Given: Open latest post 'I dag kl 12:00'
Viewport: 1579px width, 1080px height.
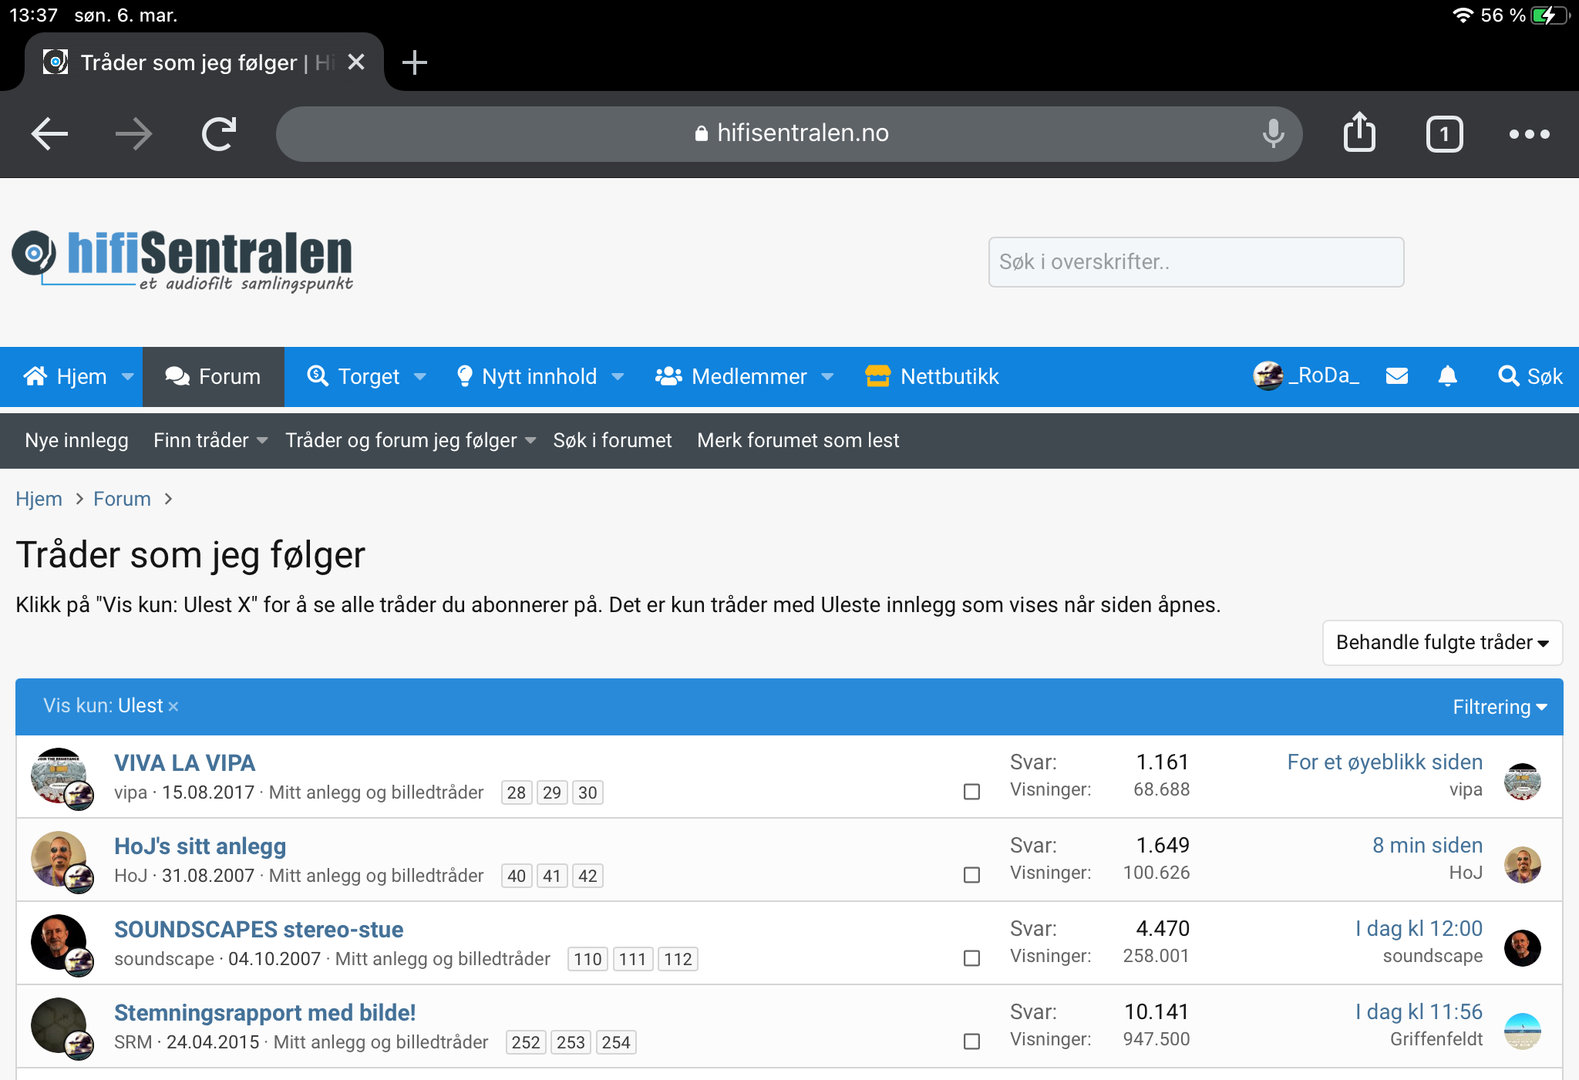Looking at the screenshot, I should click(1419, 928).
